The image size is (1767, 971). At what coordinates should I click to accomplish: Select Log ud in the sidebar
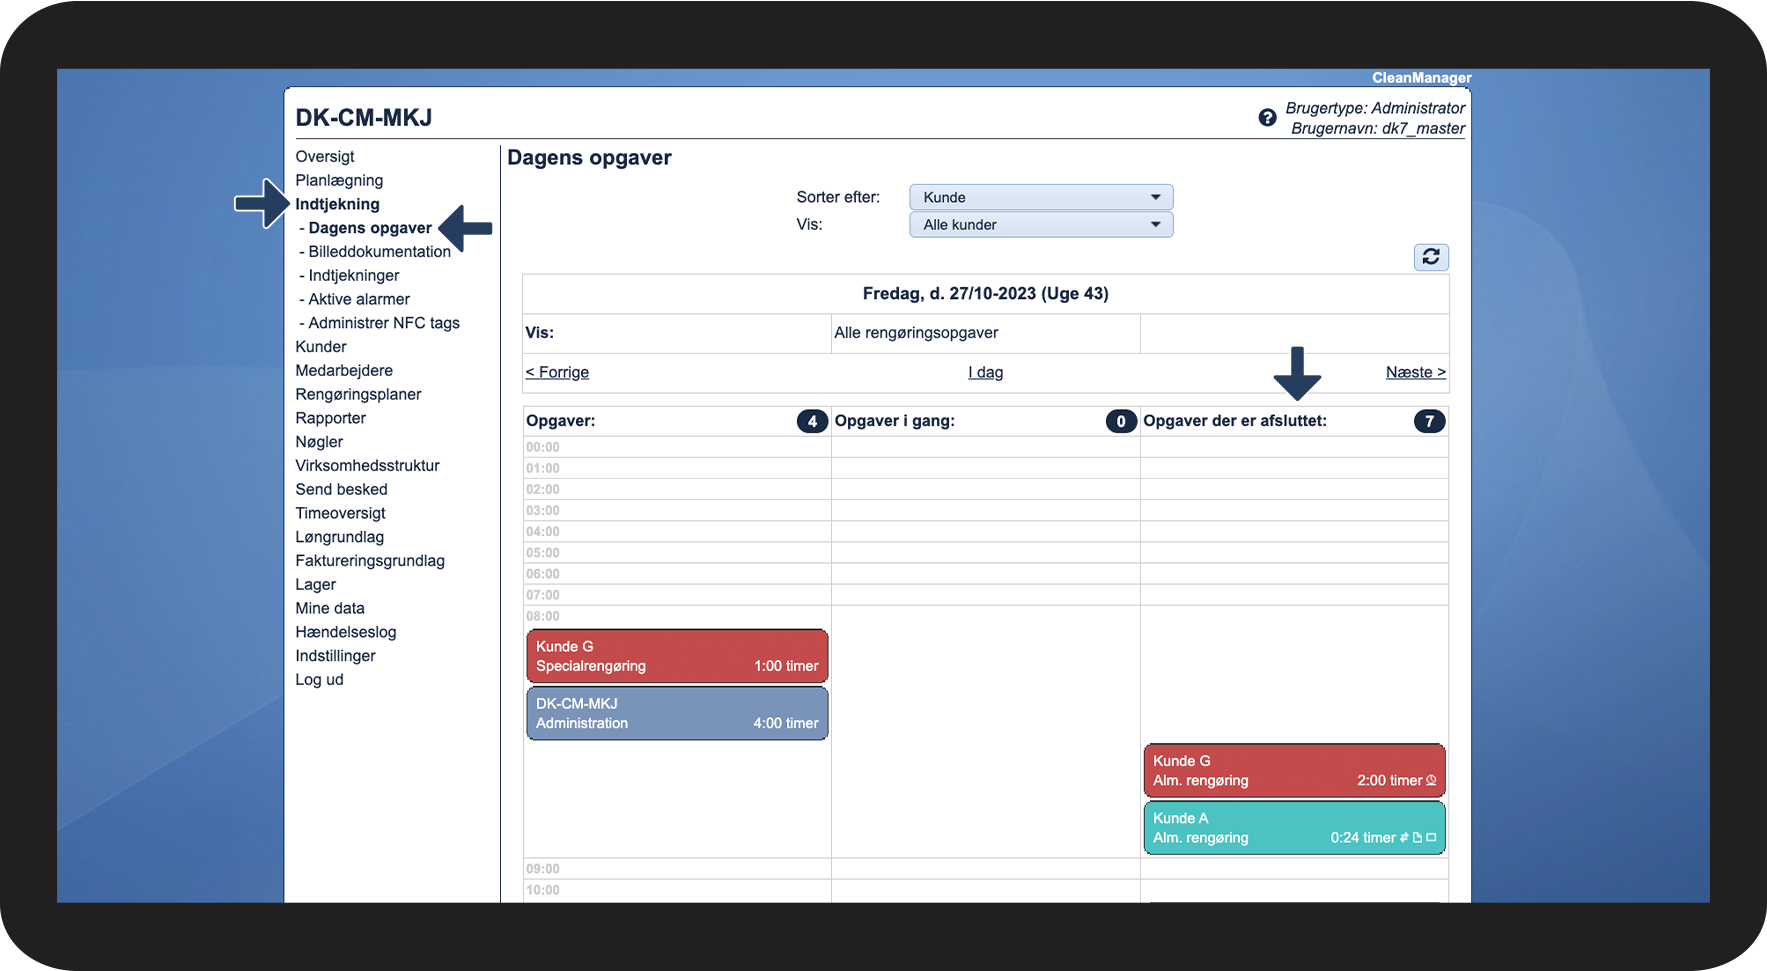319,680
